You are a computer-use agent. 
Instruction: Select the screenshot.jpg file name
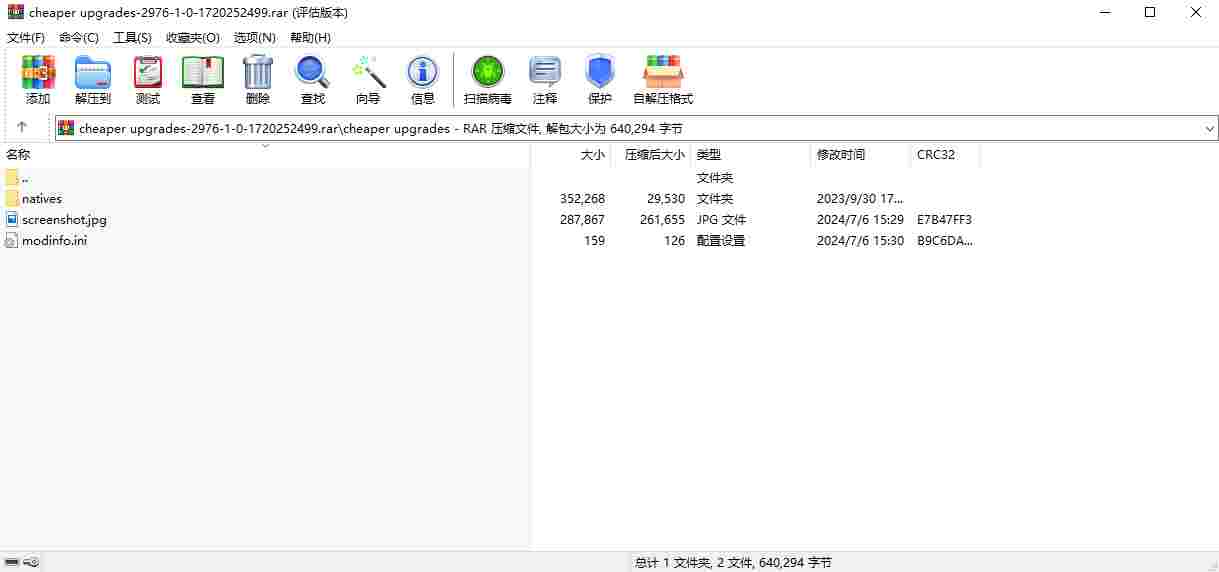pyautogui.click(x=64, y=219)
